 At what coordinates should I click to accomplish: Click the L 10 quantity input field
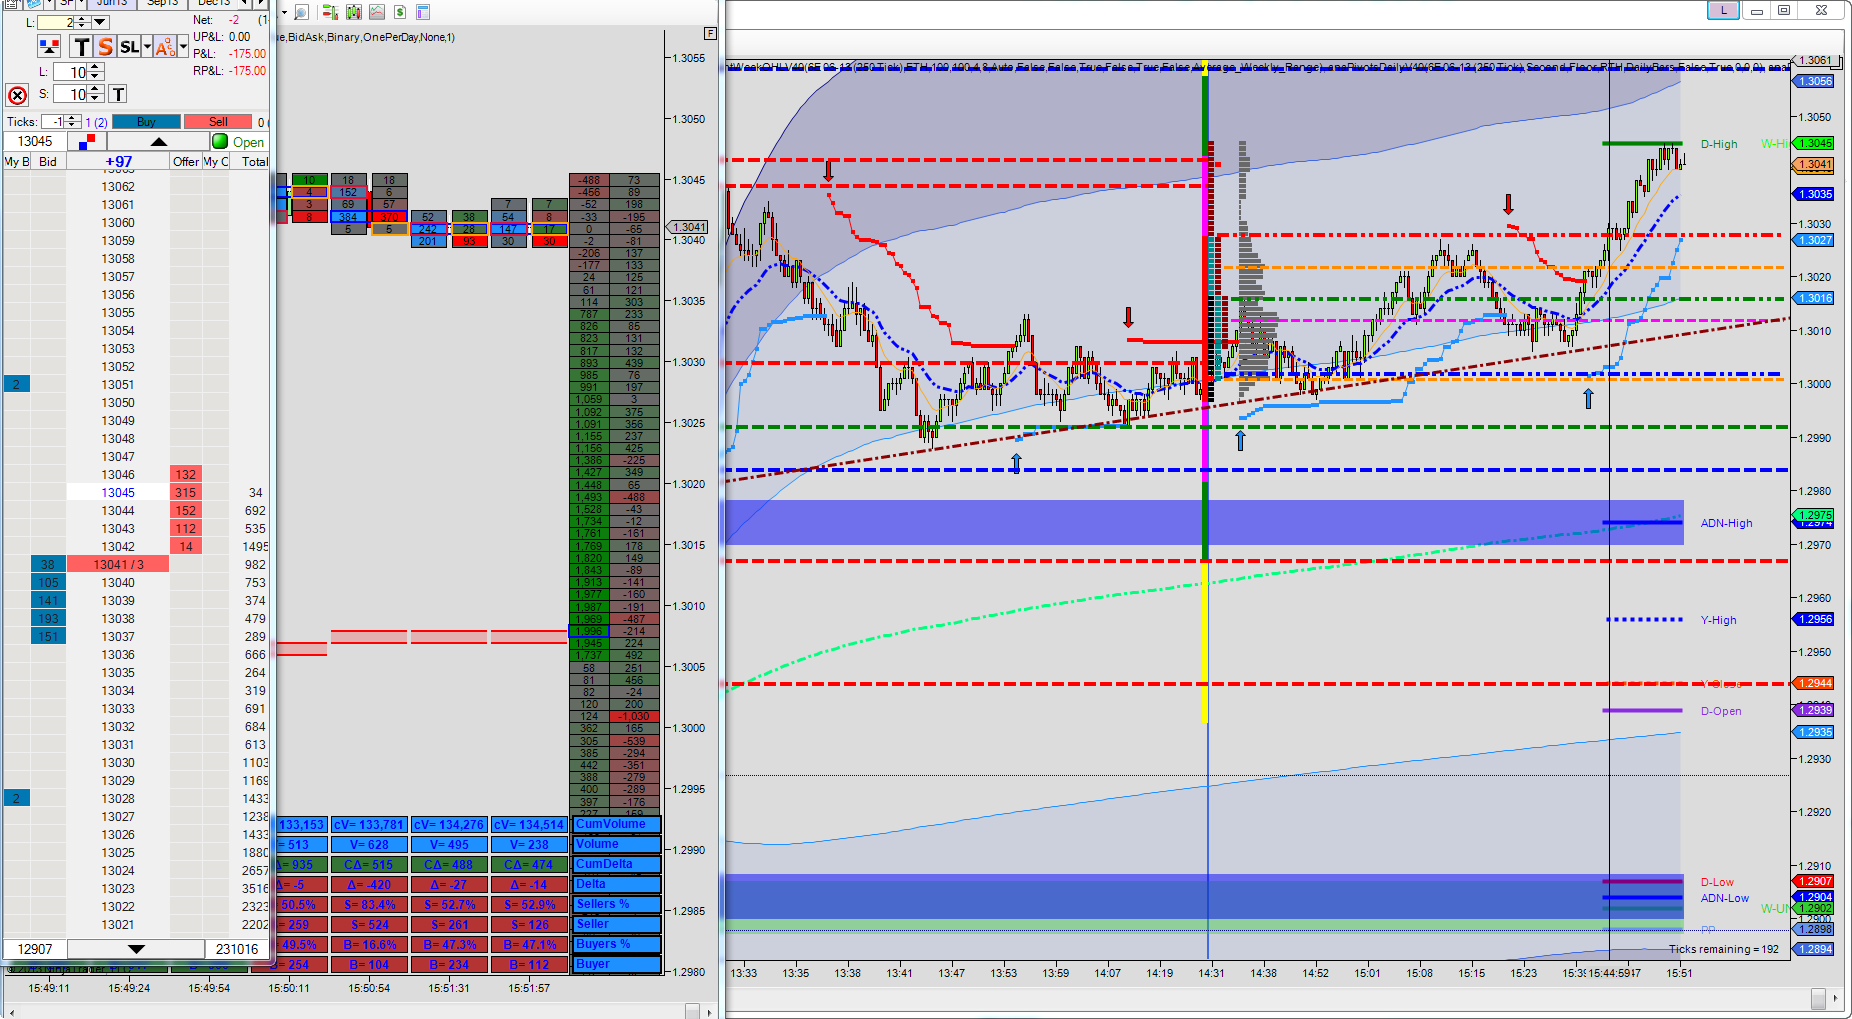pyautogui.click(x=71, y=72)
